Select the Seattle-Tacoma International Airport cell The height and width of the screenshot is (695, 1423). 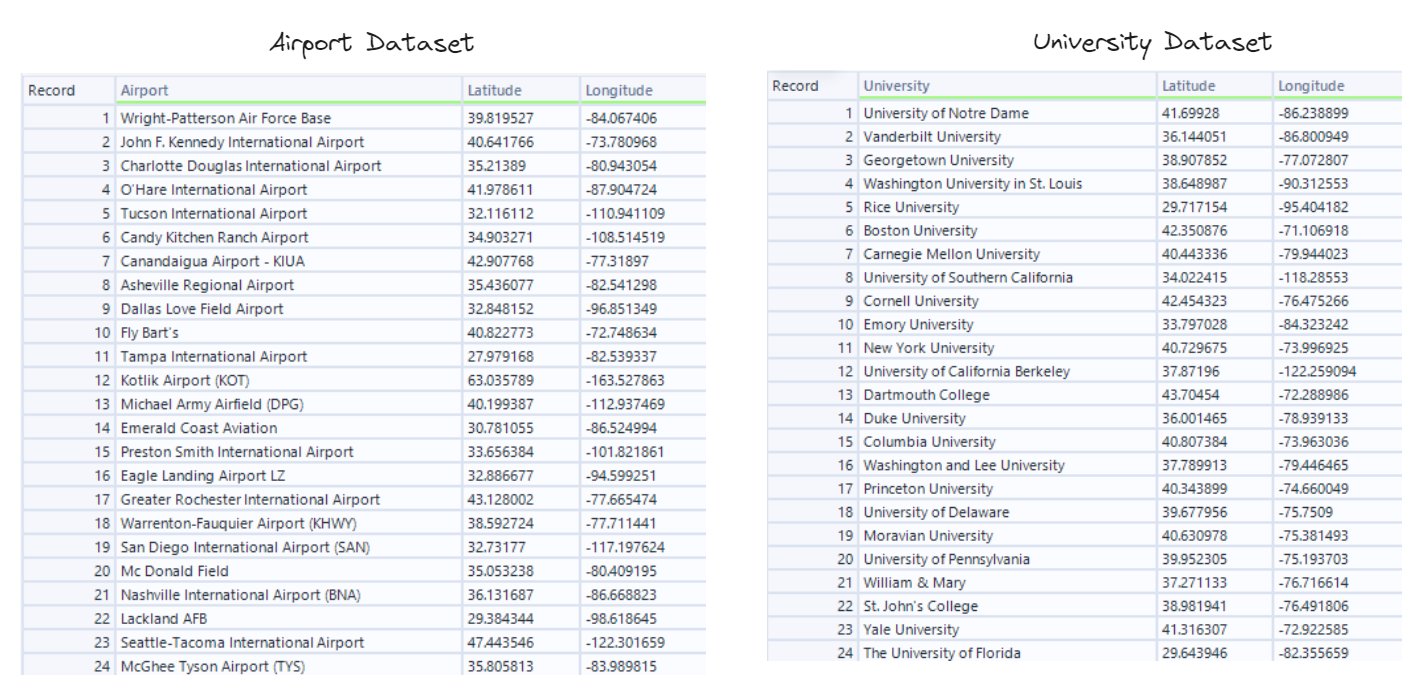(x=242, y=643)
